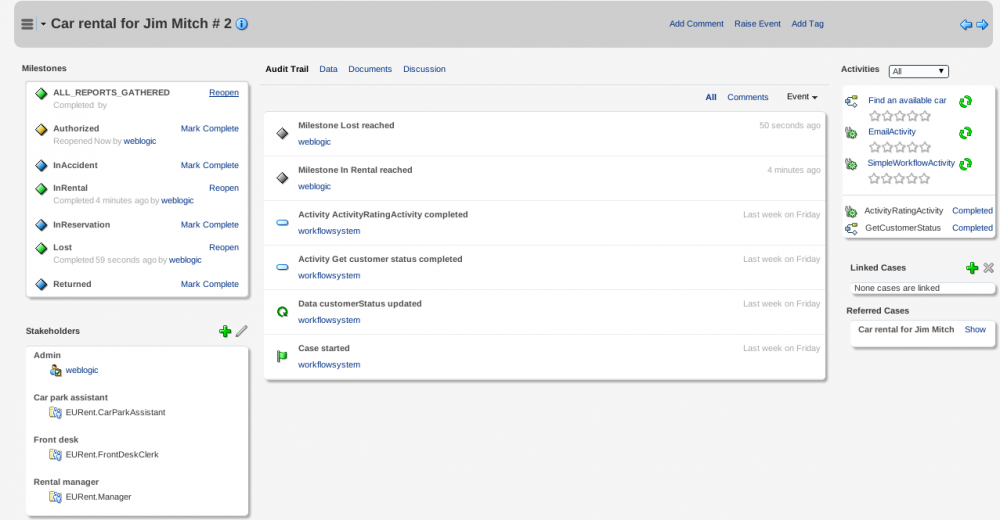
Task: Open EmailActivity link
Action: pos(892,131)
